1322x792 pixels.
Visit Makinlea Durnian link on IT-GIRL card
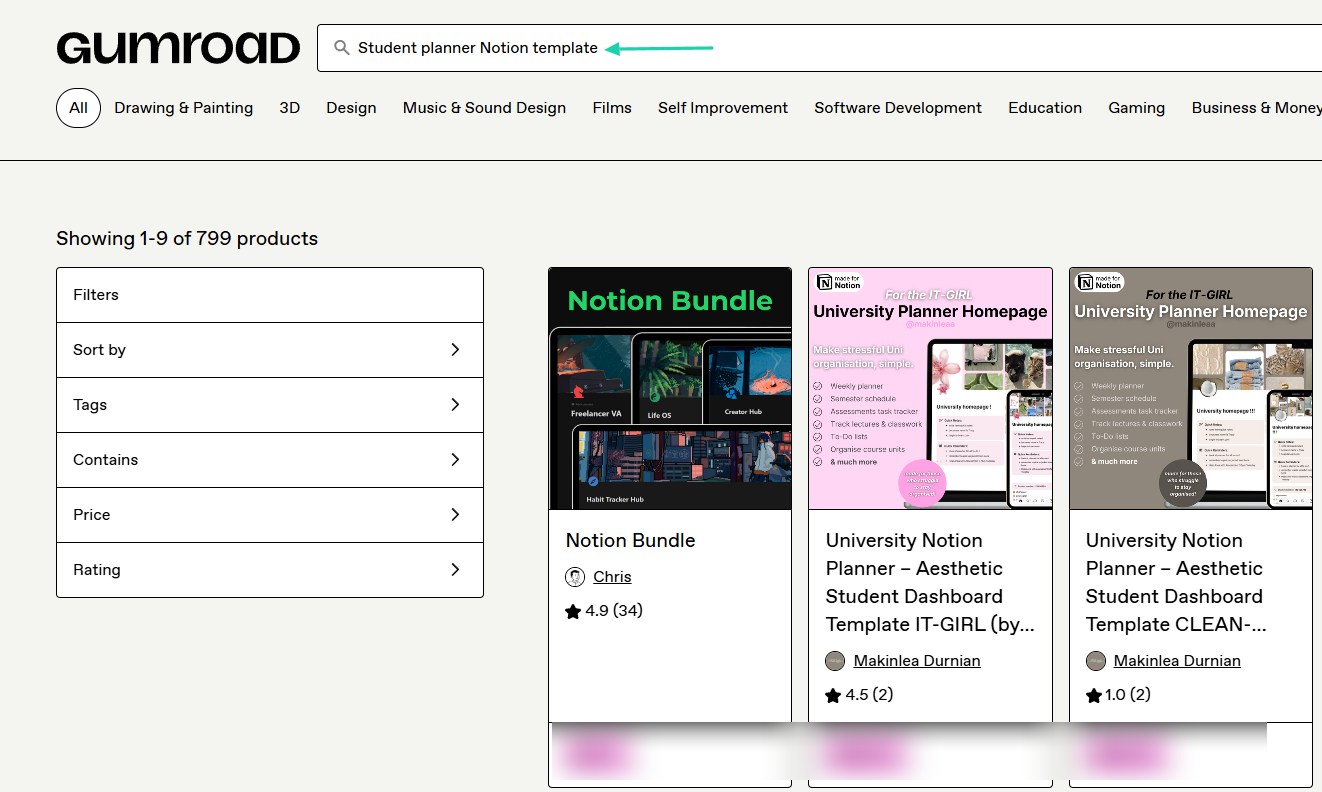(917, 661)
